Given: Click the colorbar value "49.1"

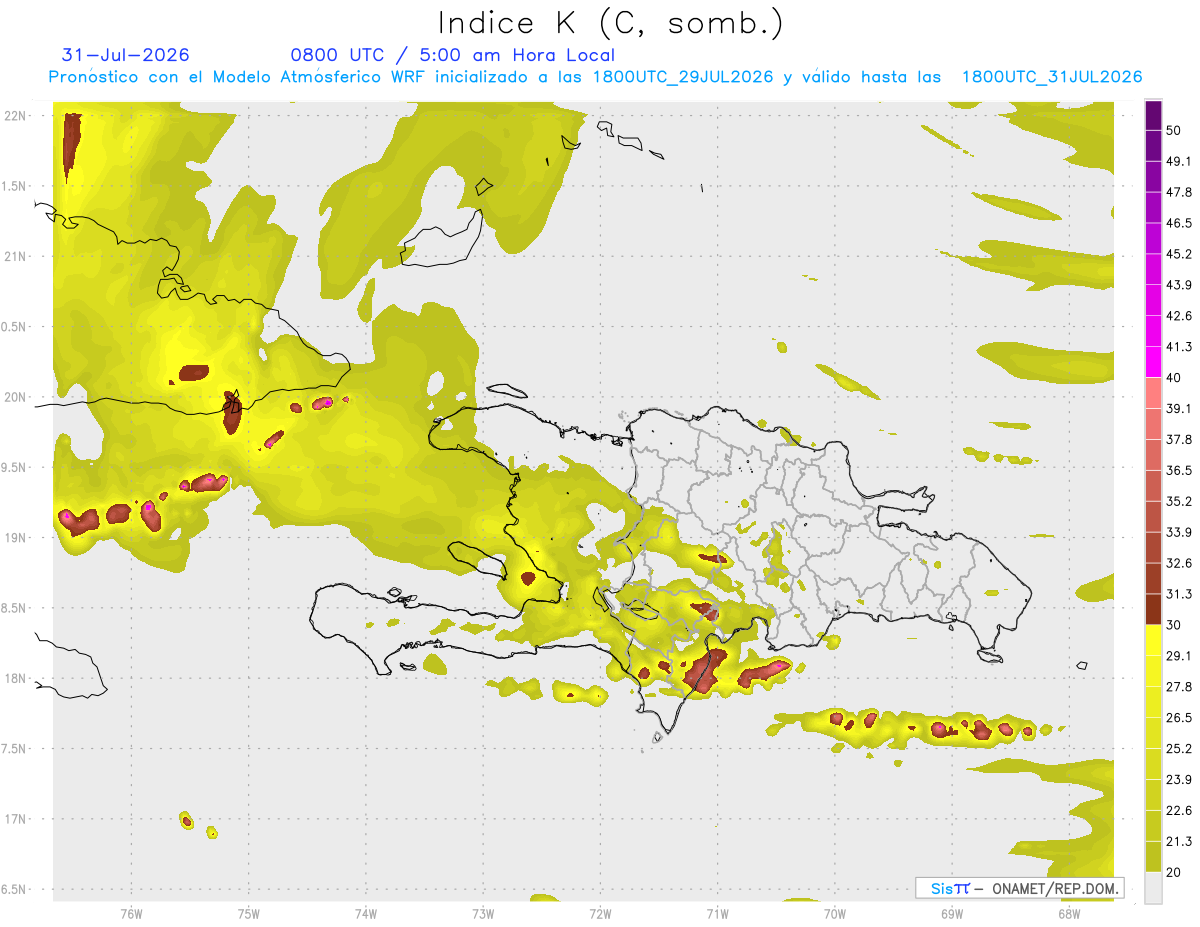Looking at the screenshot, I should [x=1179, y=161].
